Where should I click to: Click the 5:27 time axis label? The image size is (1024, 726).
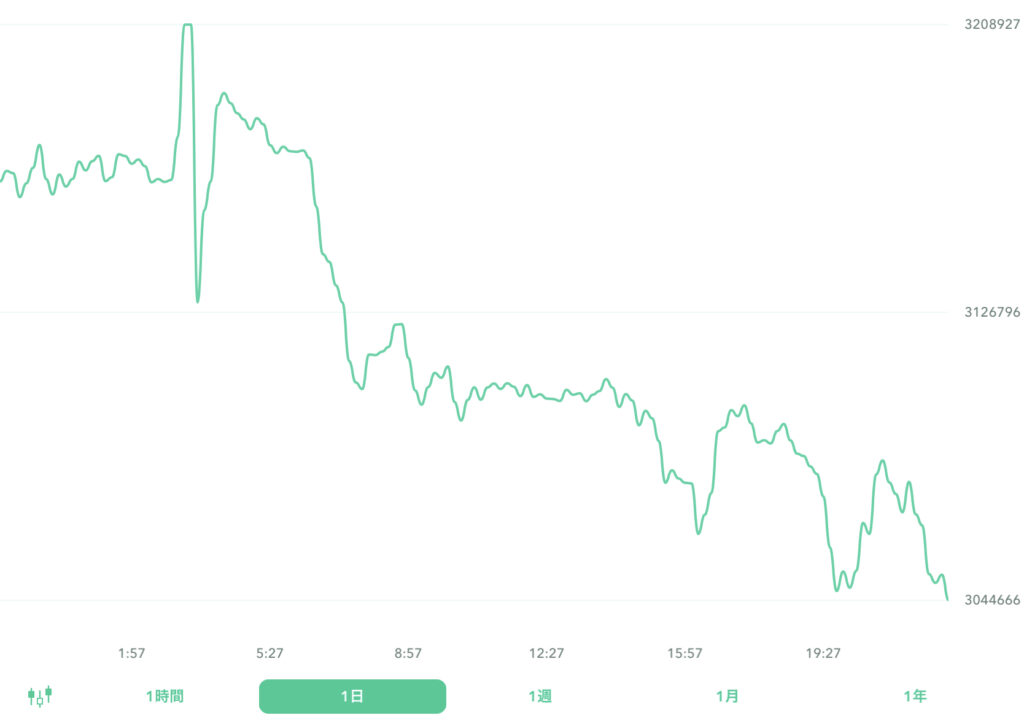(x=268, y=651)
